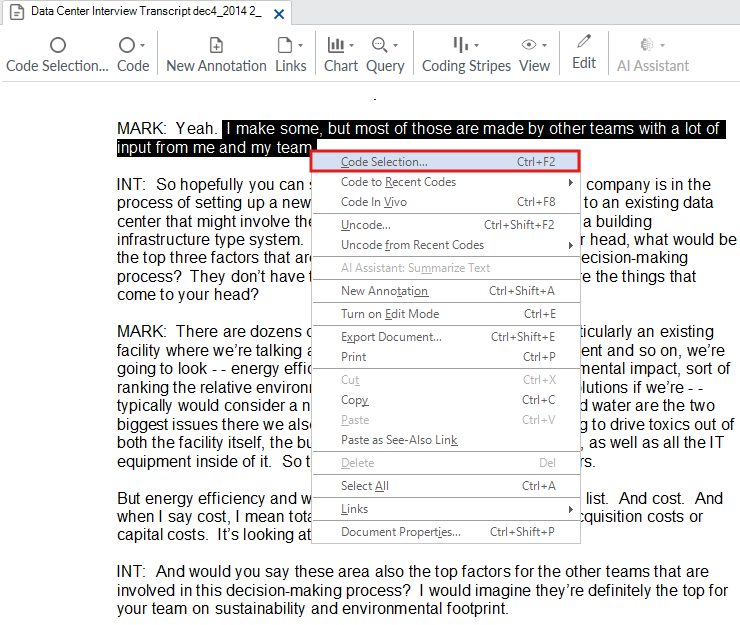Click the Edit toolbar label
The height and width of the screenshot is (625, 740).
coord(584,63)
